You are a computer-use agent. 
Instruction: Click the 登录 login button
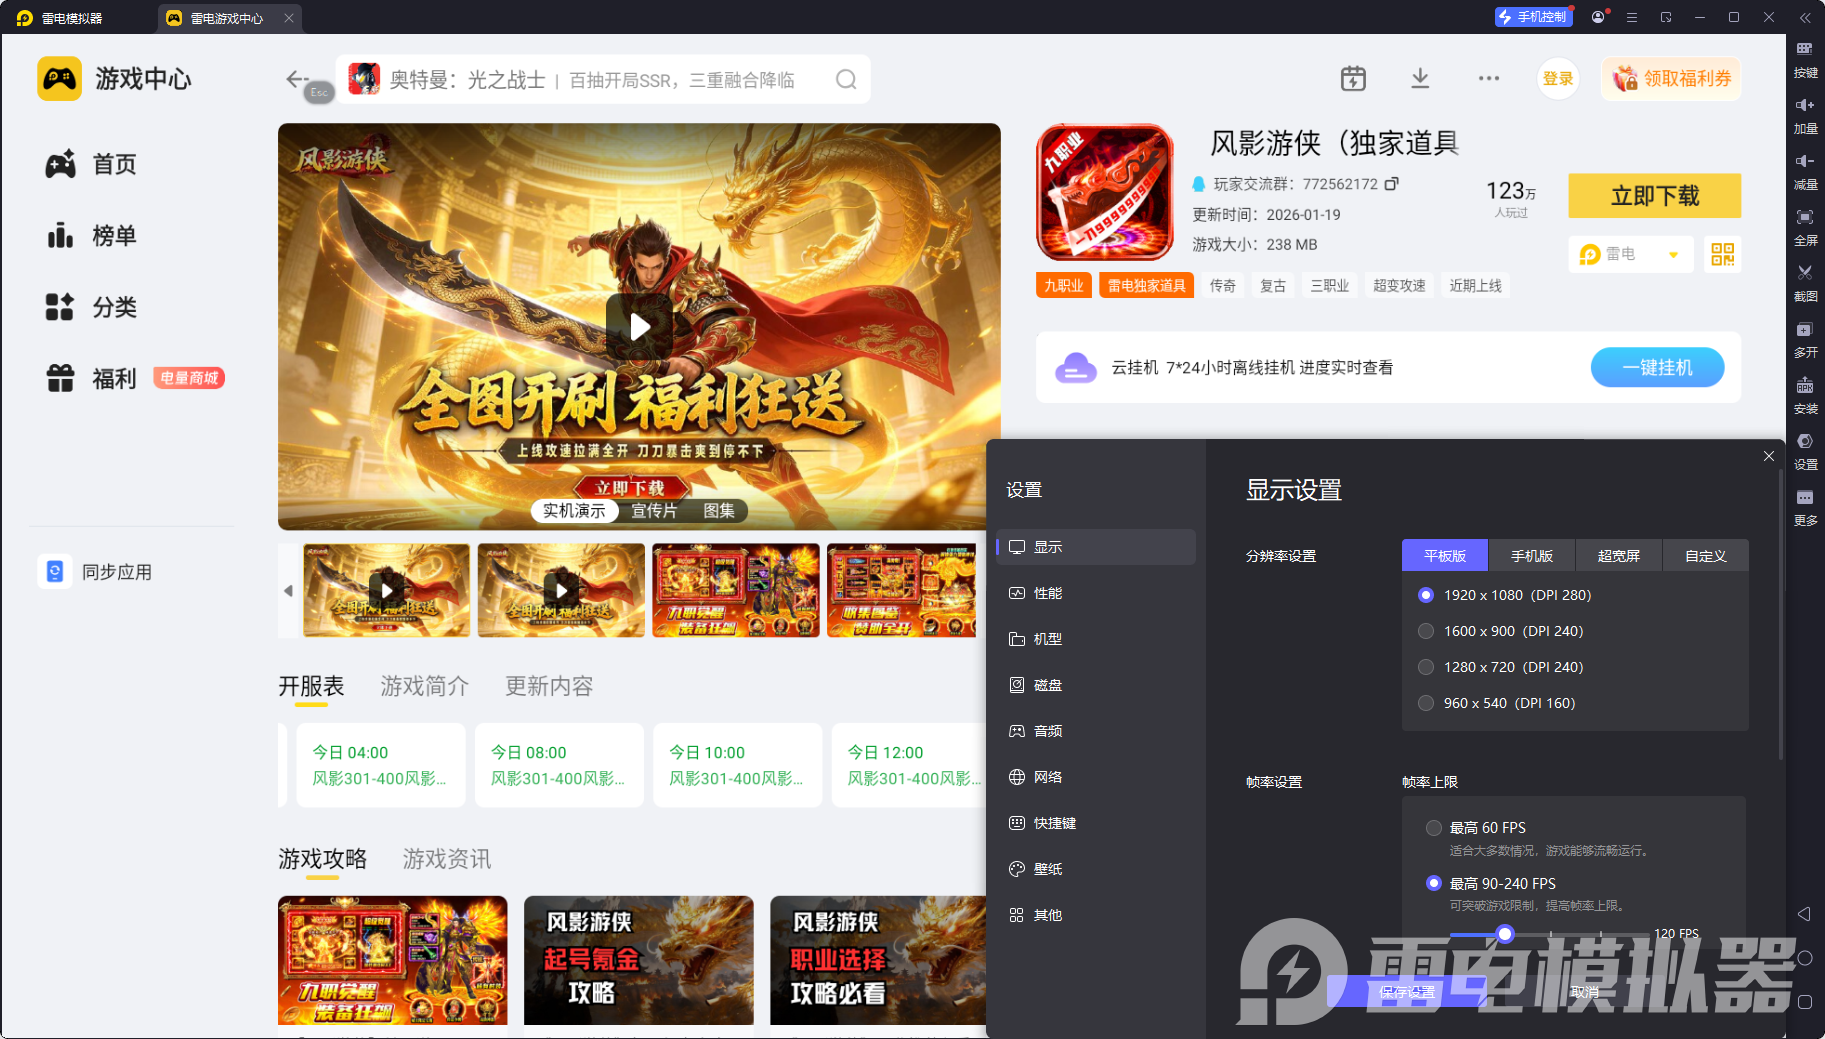coord(1558,79)
